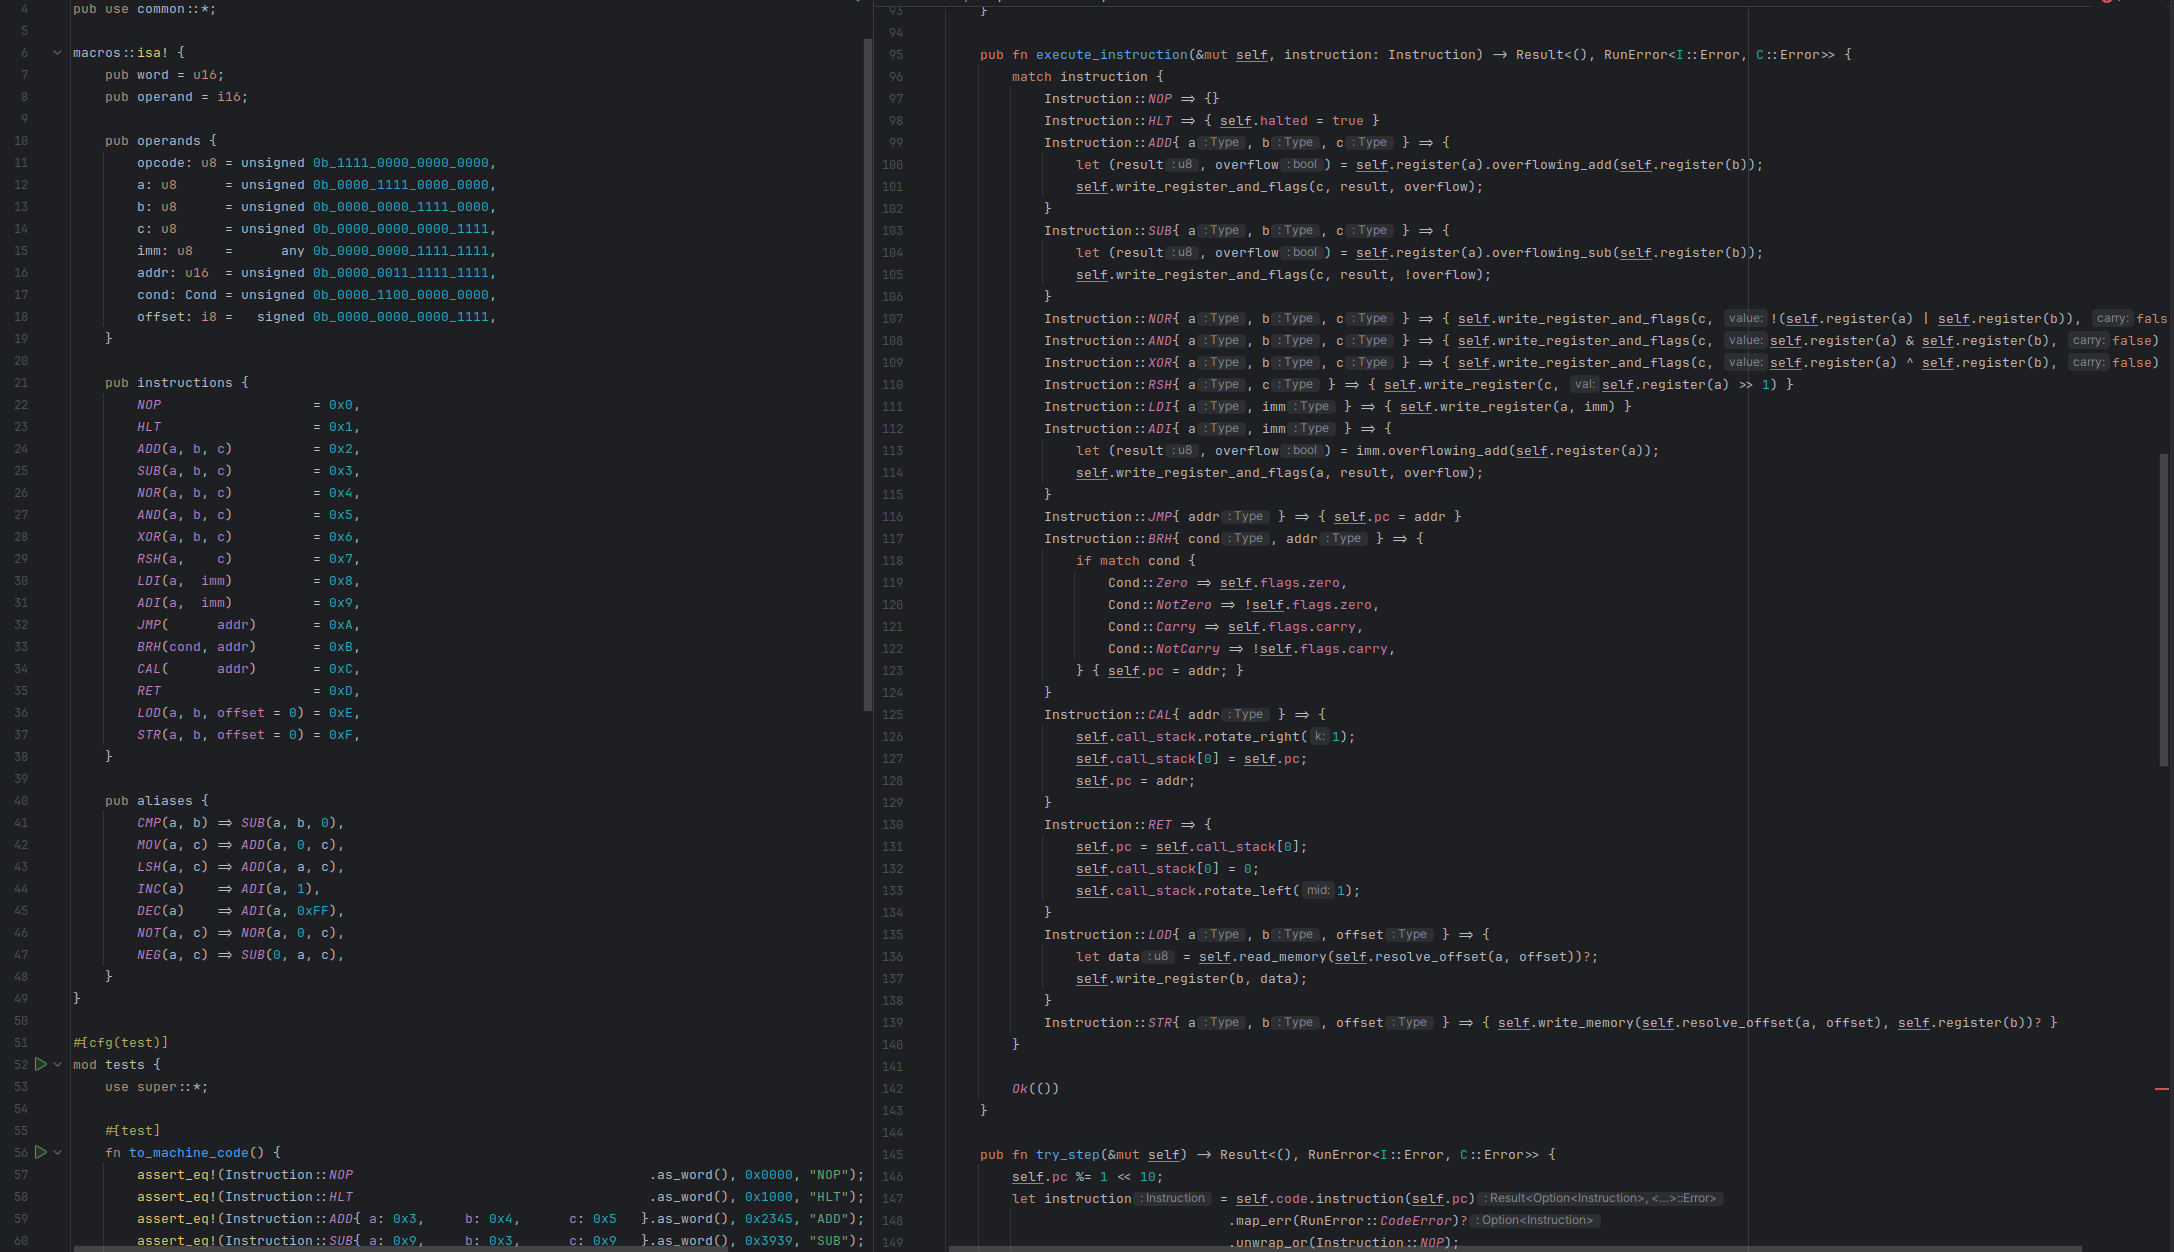Click the 'val:' inlay hint on RSH line
The height and width of the screenshot is (1252, 2174).
(1584, 385)
